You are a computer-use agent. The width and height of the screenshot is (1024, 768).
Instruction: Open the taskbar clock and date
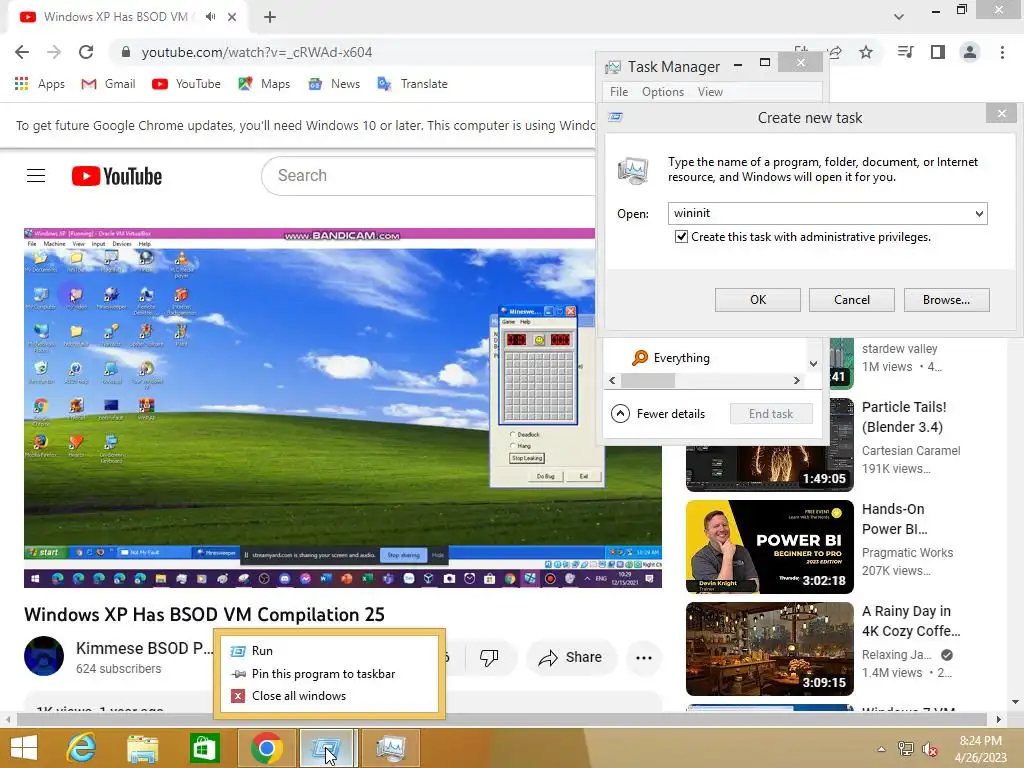980,748
